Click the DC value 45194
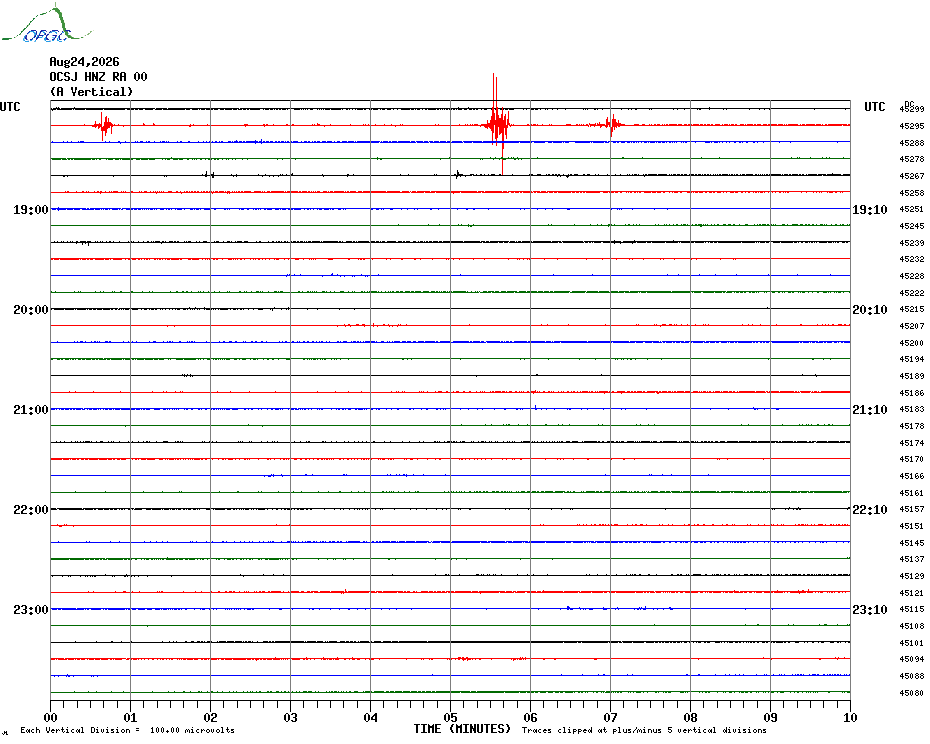Screen dimensions: 930x744 pyautogui.click(x=912, y=359)
